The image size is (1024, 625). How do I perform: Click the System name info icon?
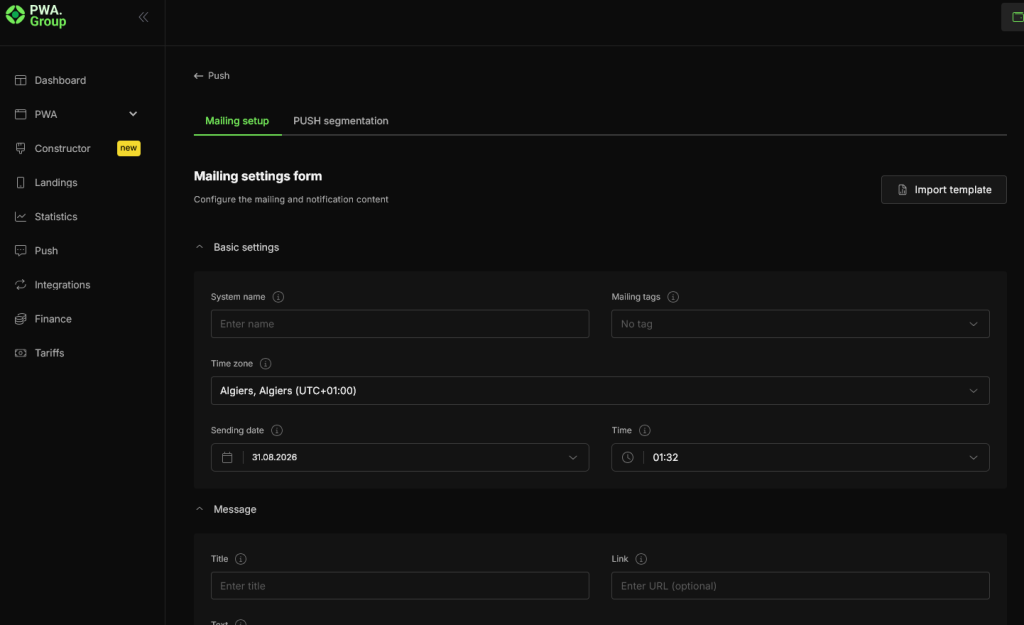tap(278, 296)
